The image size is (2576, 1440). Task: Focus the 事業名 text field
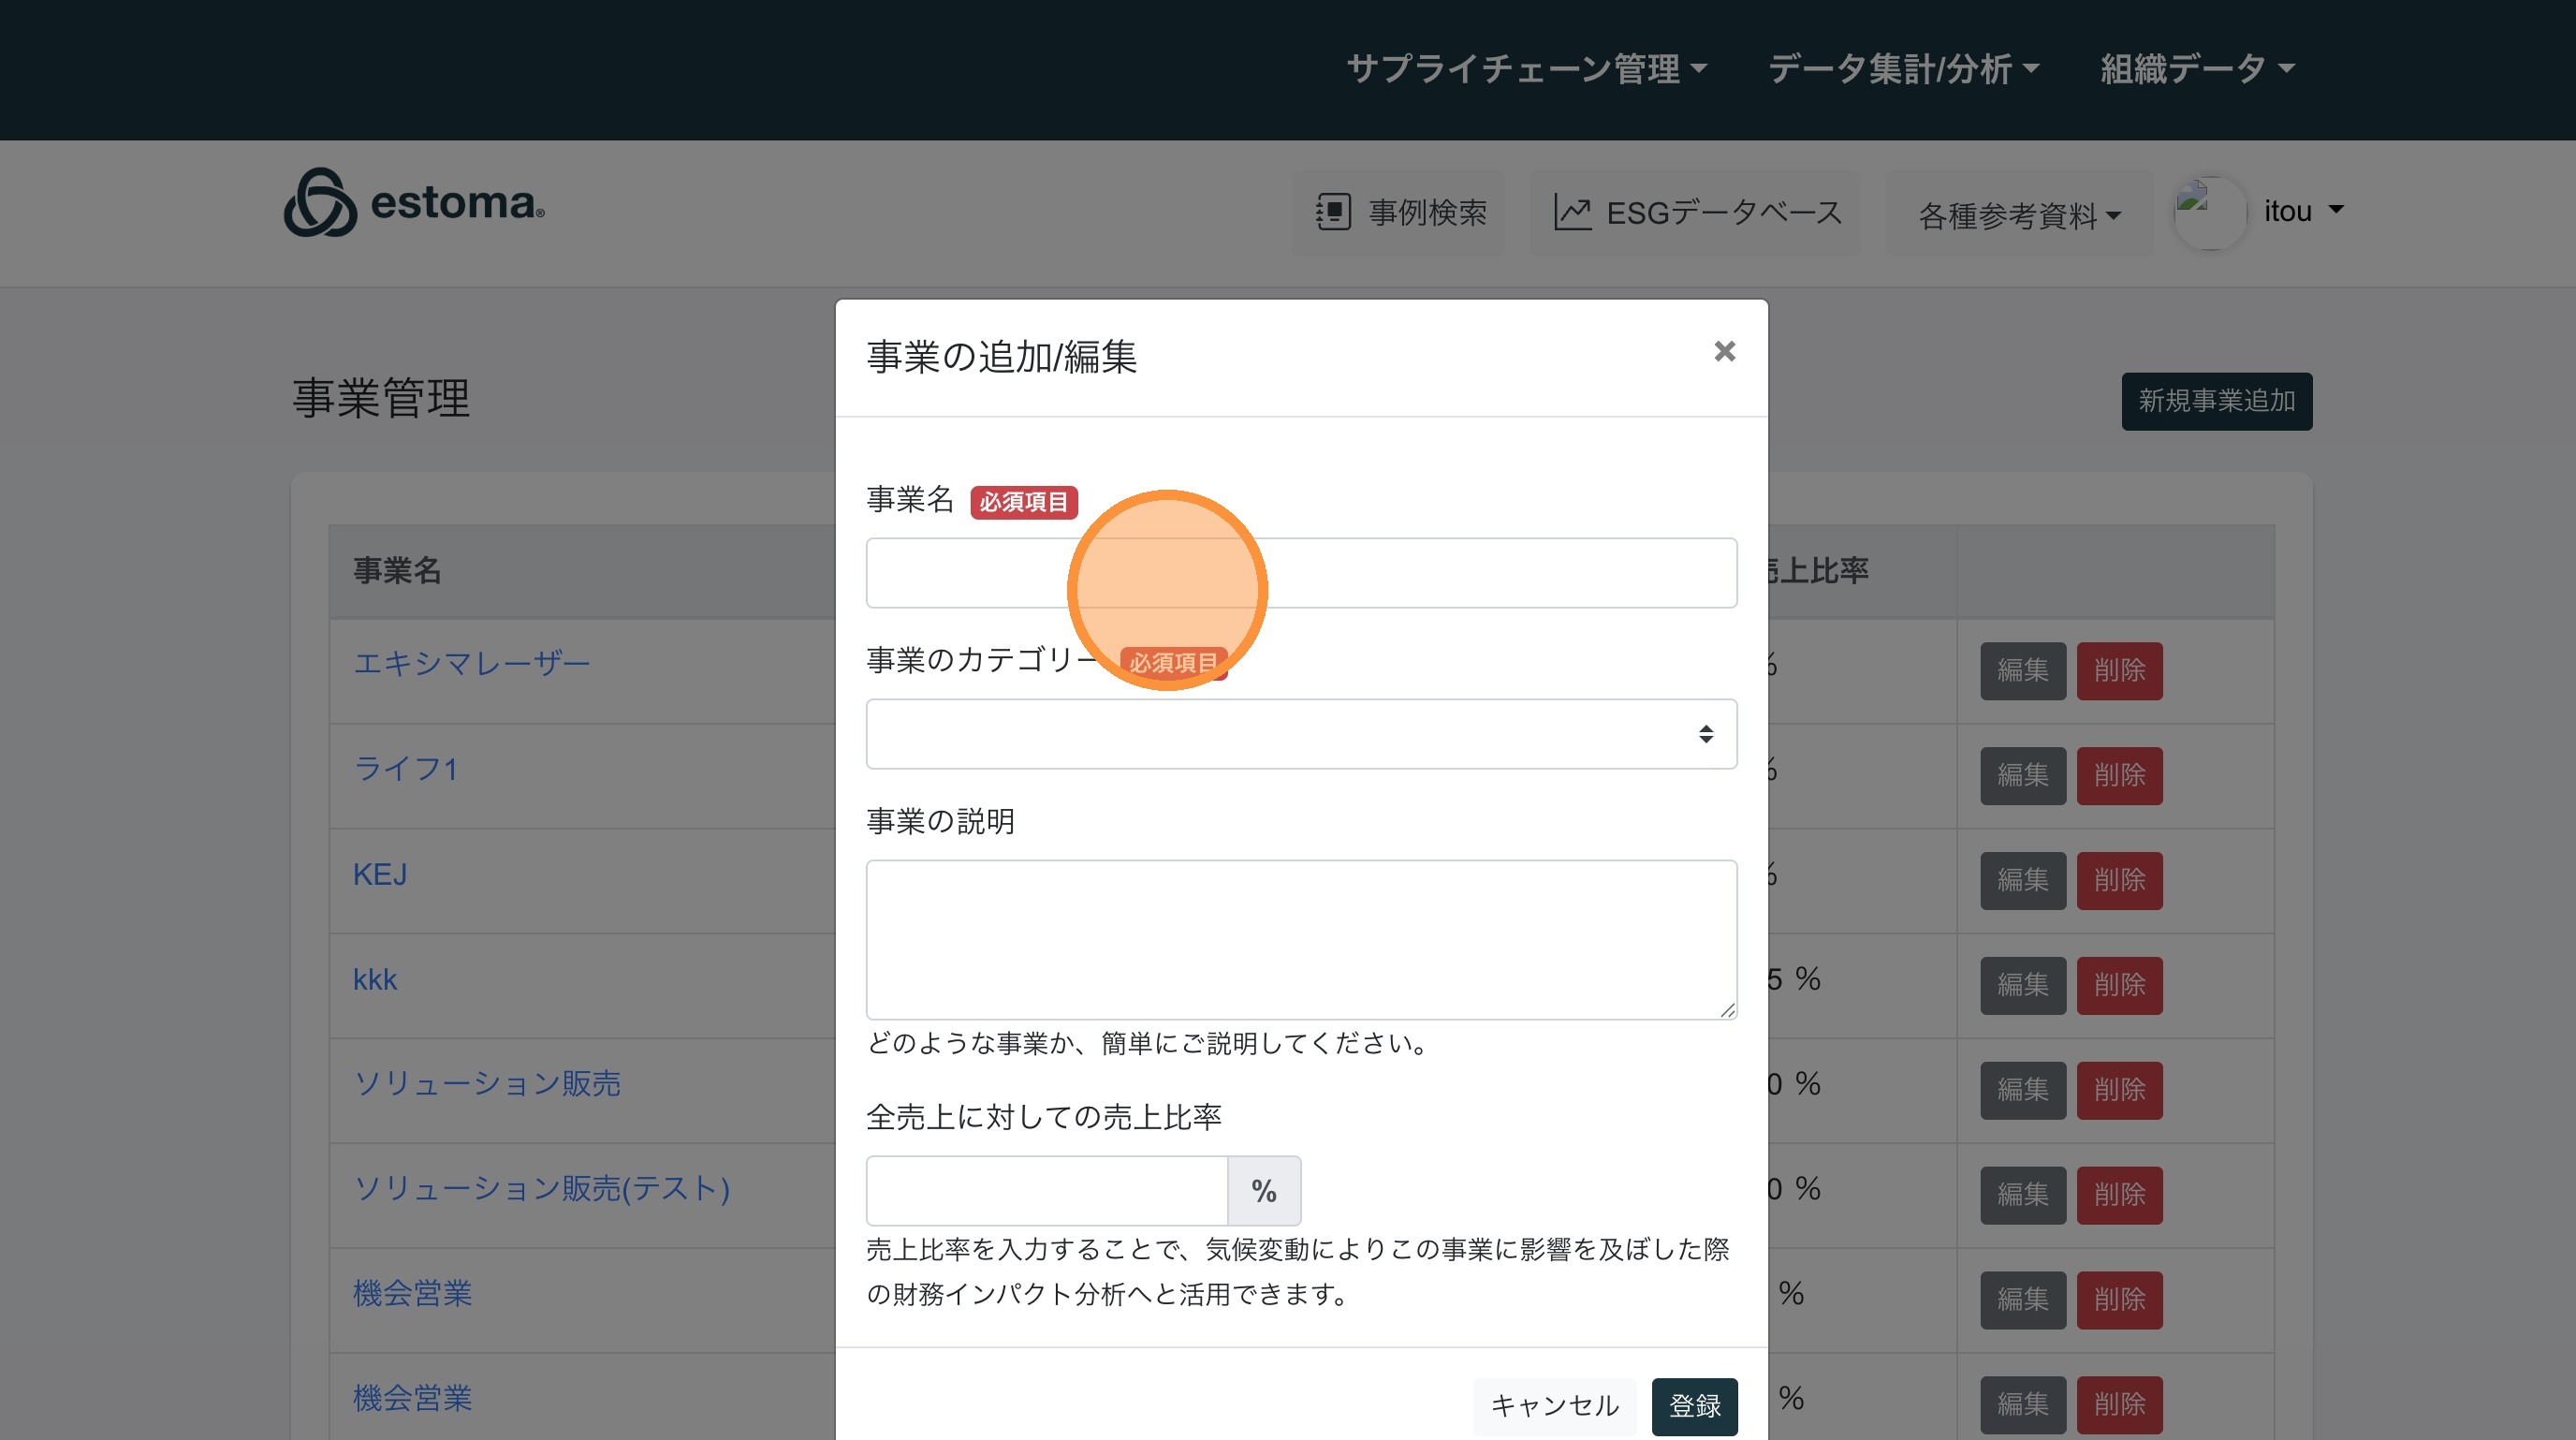click(1301, 573)
